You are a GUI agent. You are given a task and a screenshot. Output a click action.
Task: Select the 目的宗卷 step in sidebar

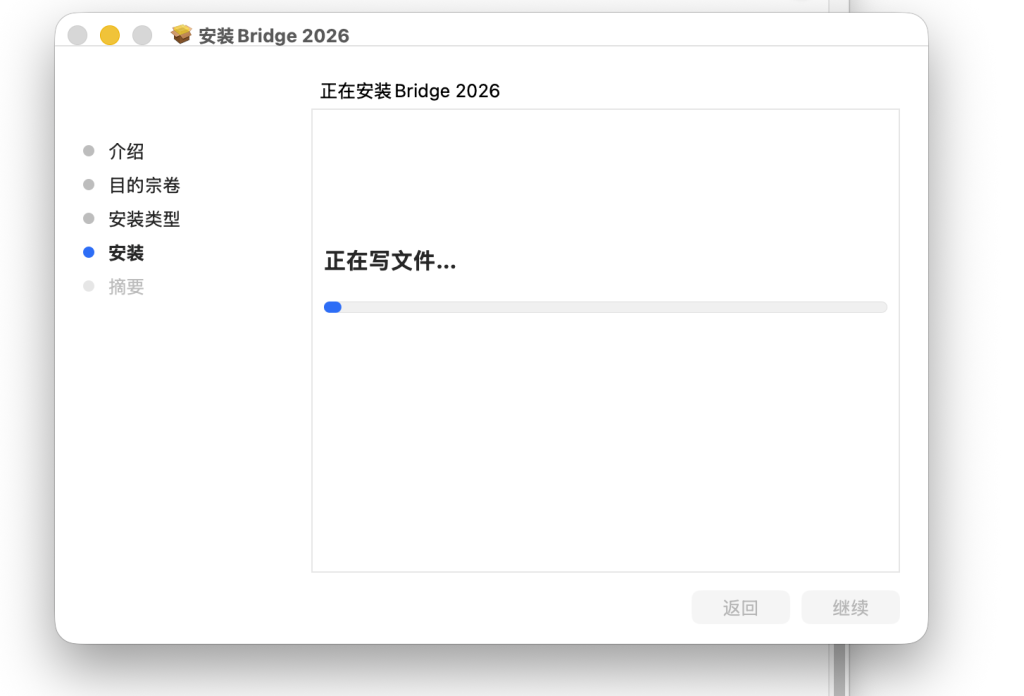tap(145, 185)
